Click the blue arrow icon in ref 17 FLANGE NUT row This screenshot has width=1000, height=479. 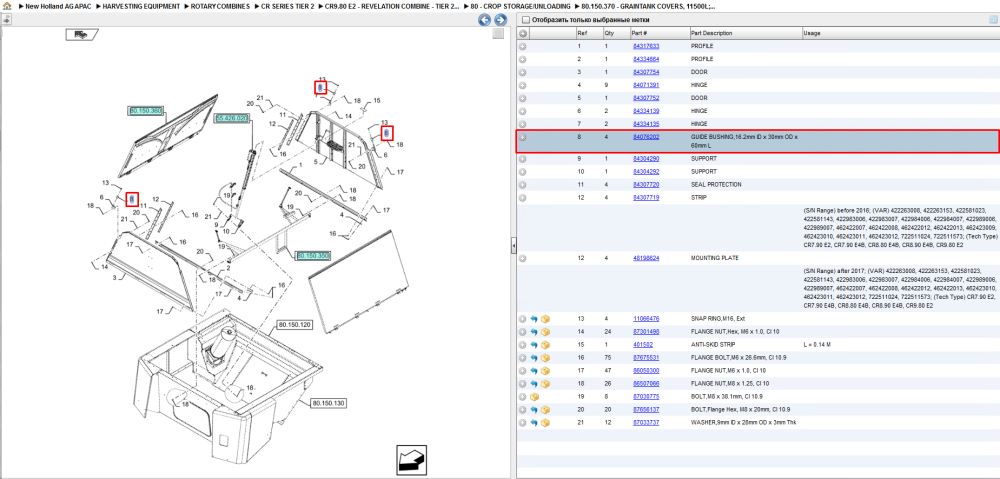(534, 371)
